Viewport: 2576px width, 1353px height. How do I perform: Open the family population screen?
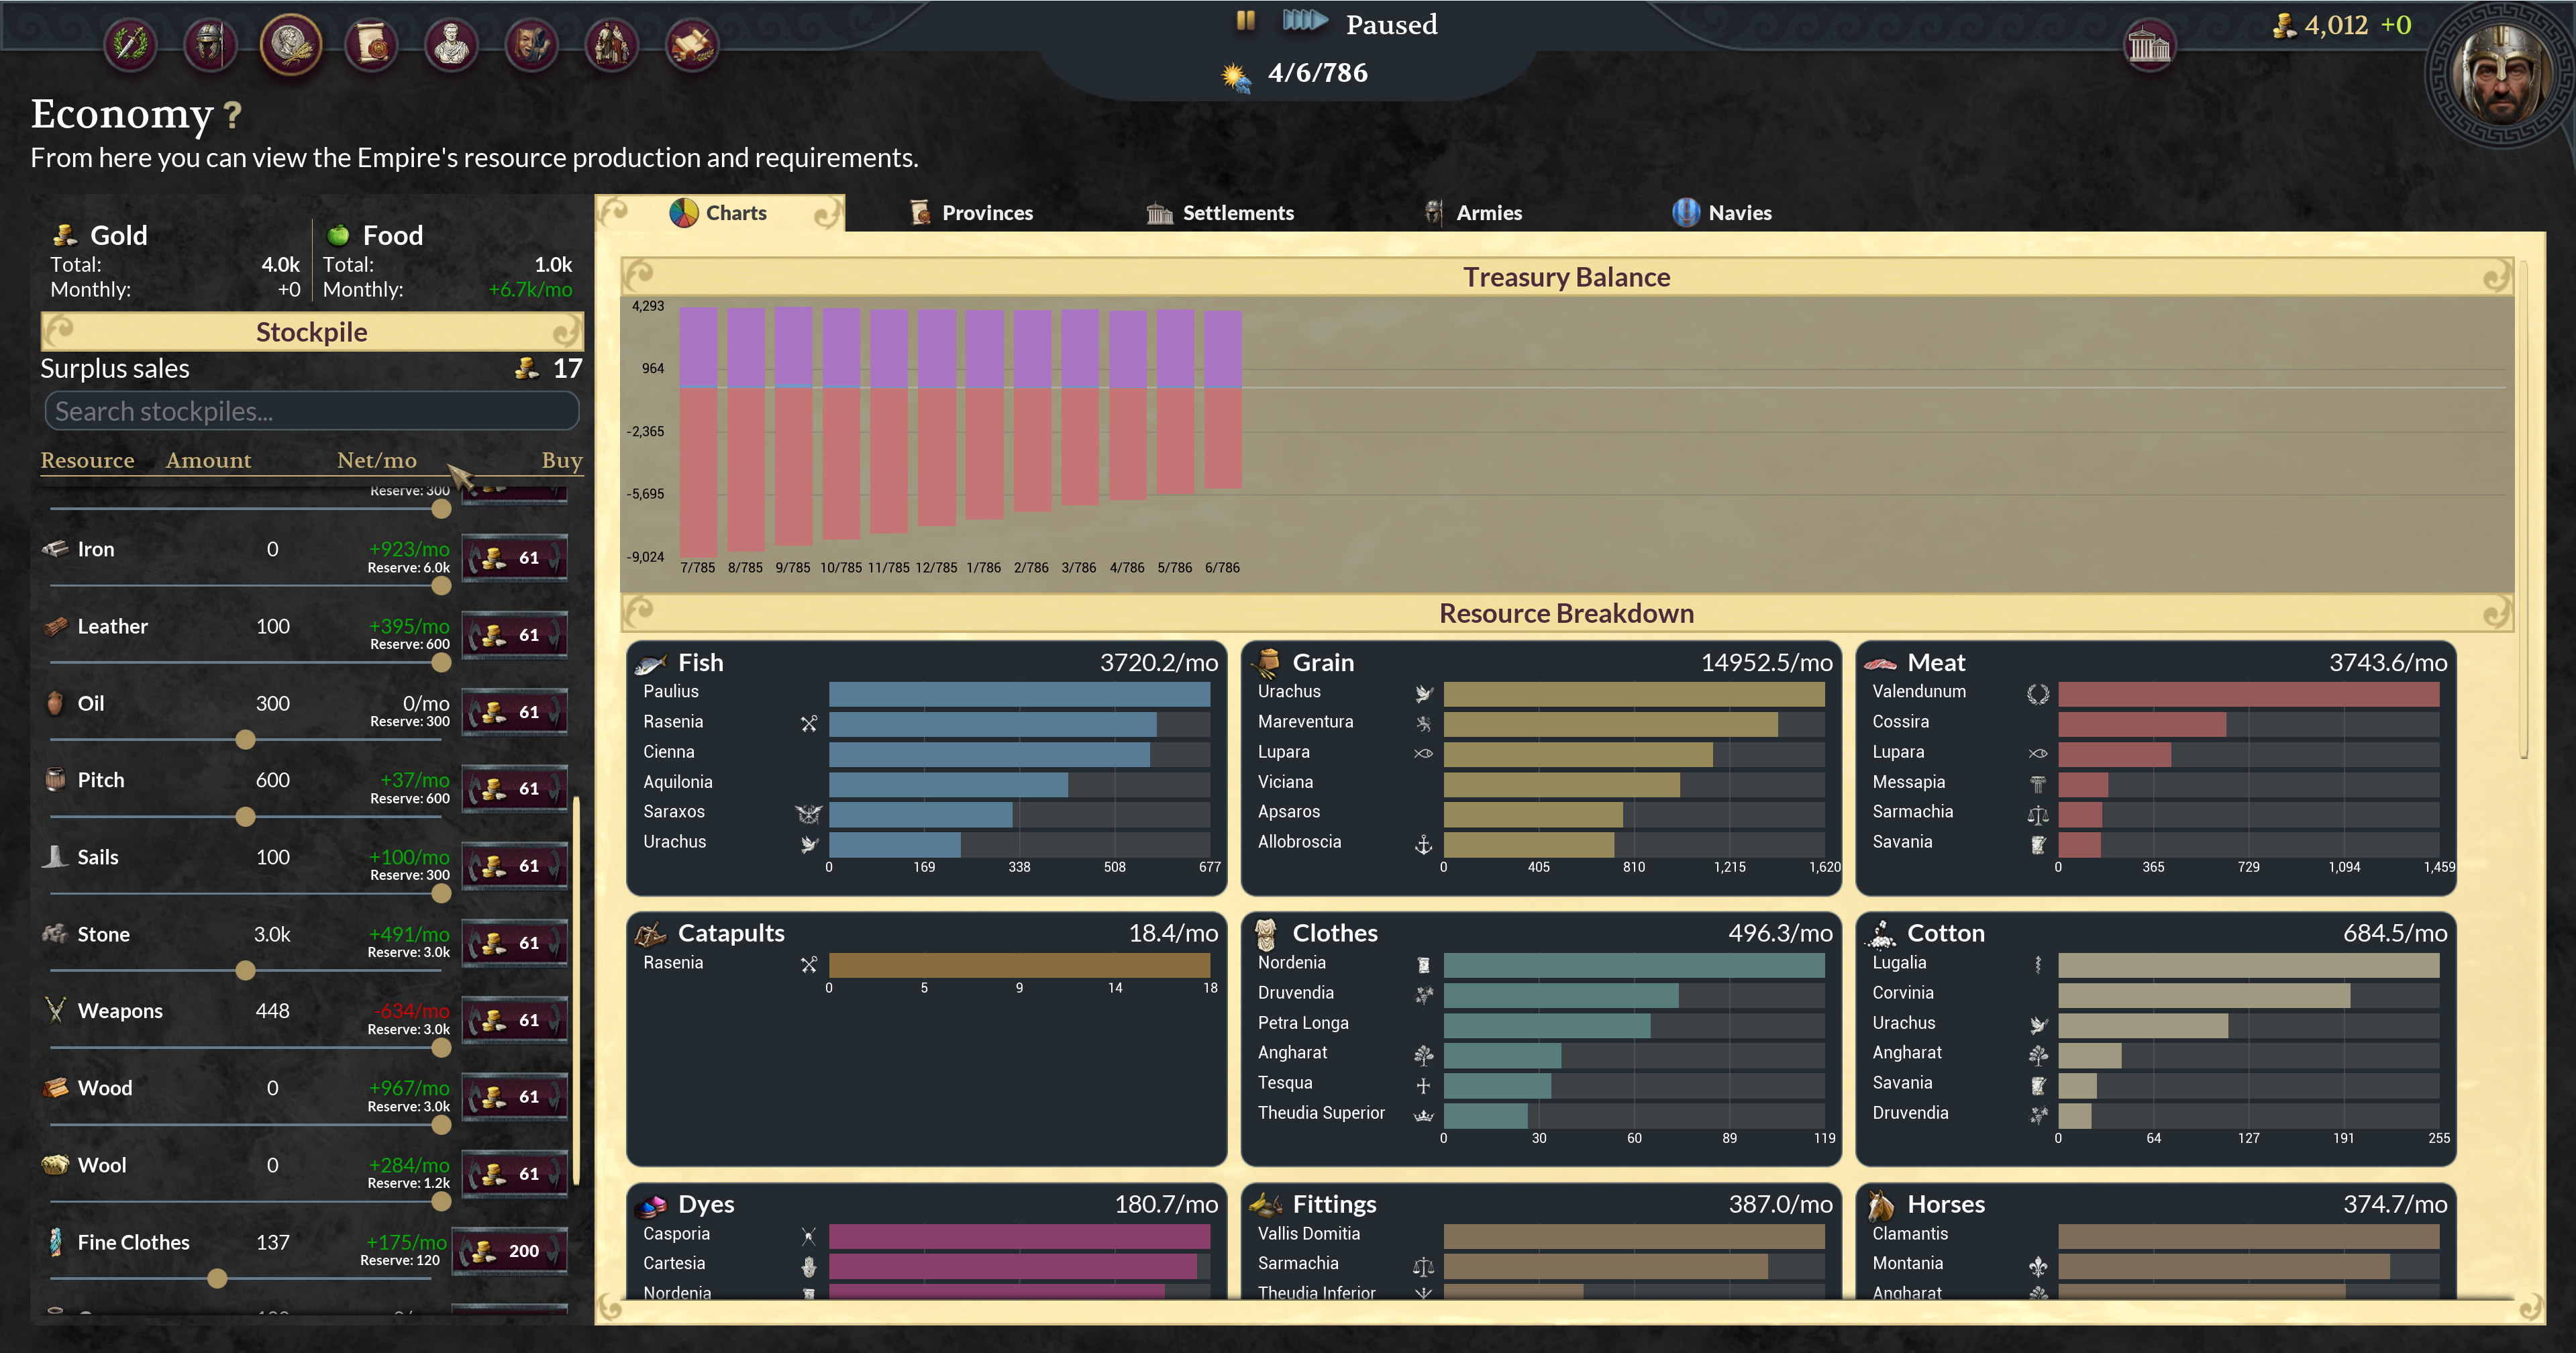pos(611,45)
